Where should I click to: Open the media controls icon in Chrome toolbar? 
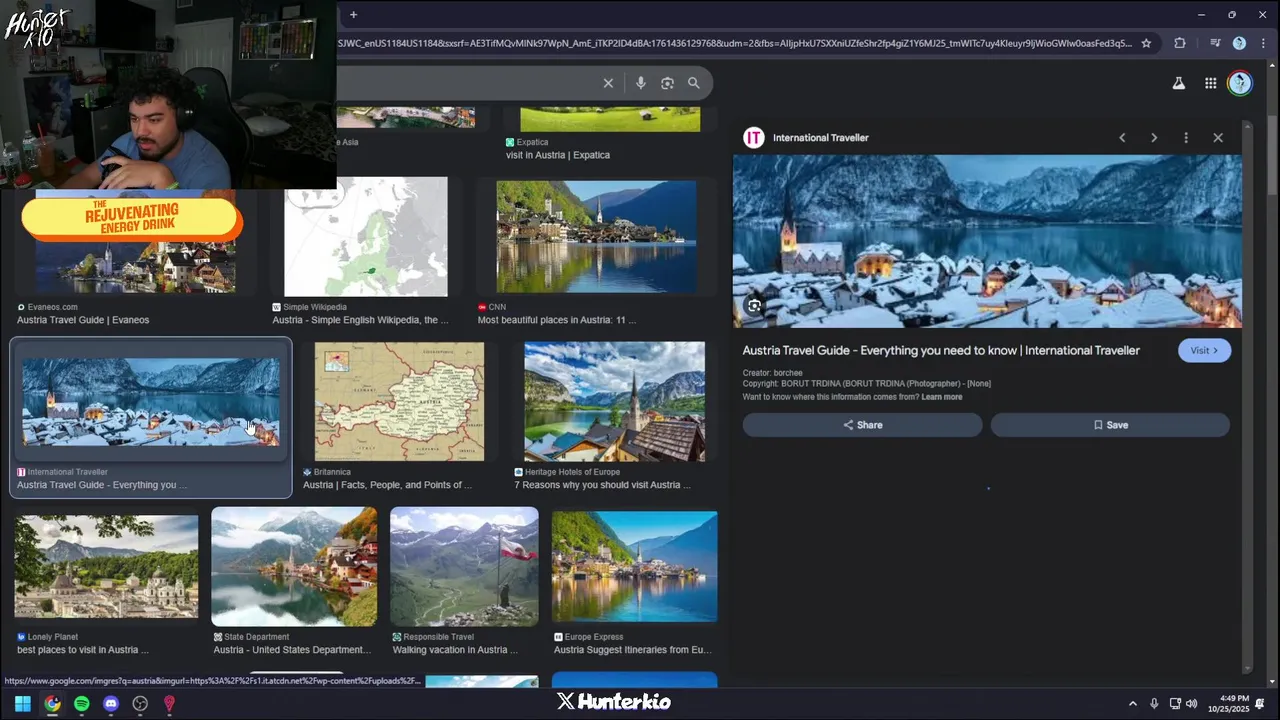click(1215, 43)
